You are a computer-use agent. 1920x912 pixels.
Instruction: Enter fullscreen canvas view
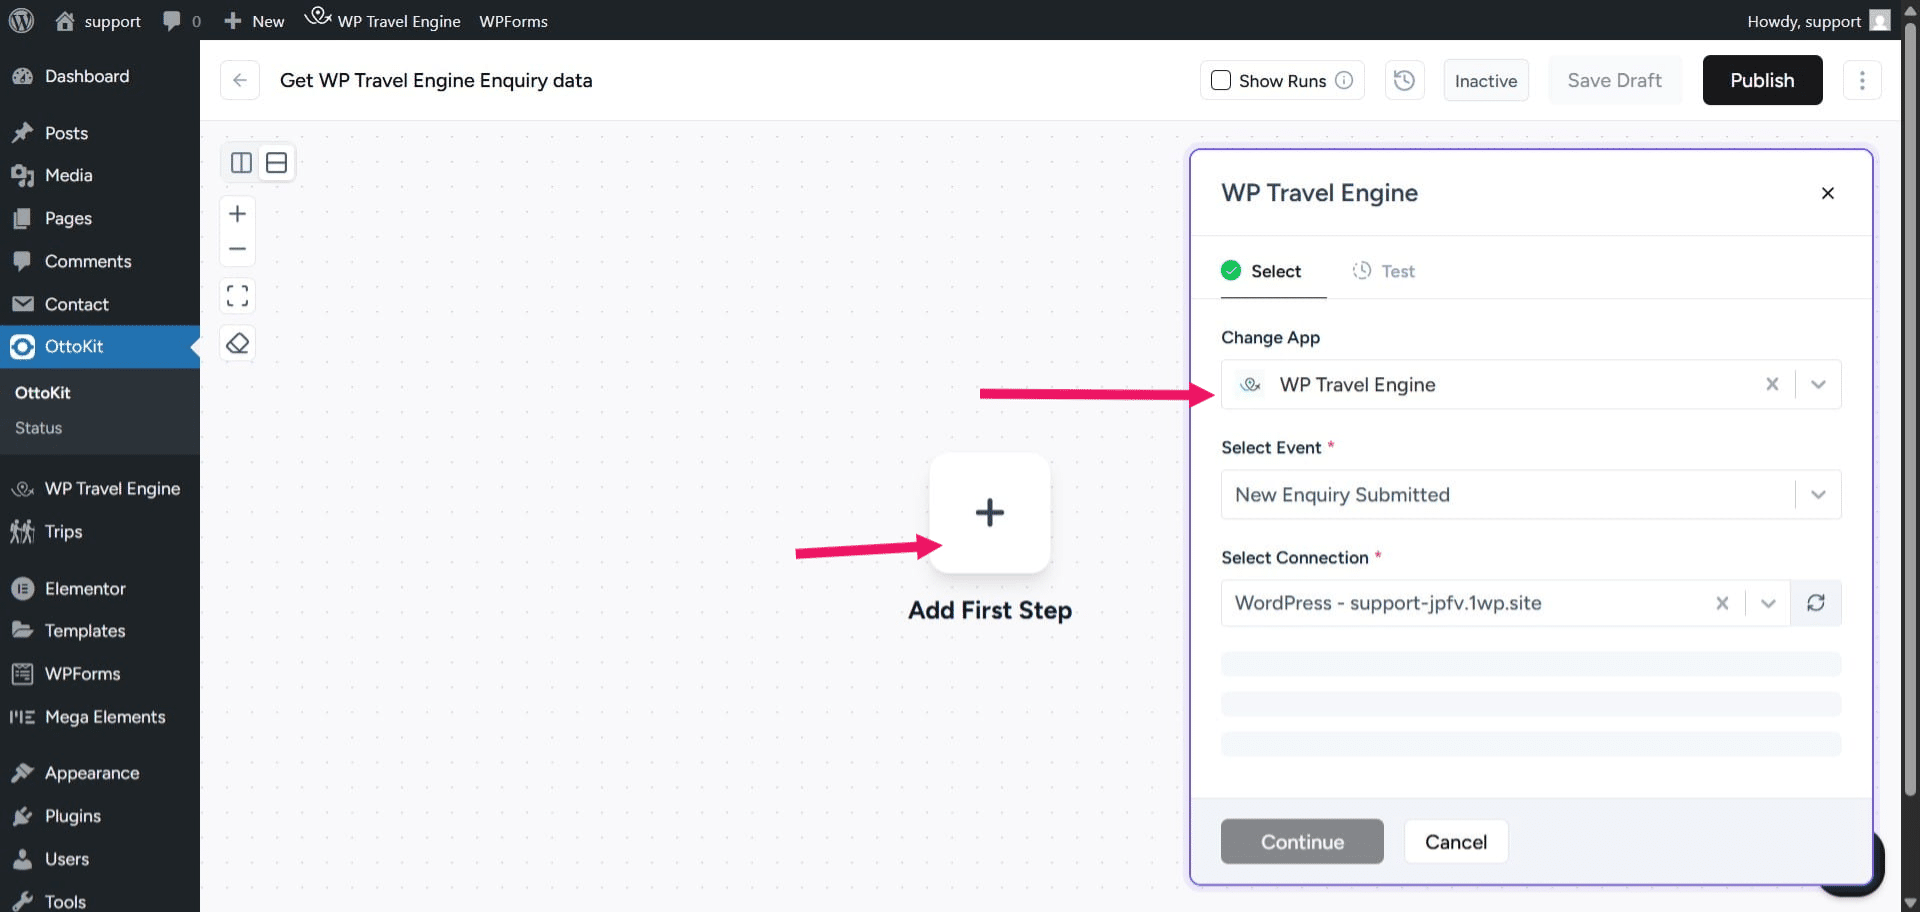[x=237, y=295]
